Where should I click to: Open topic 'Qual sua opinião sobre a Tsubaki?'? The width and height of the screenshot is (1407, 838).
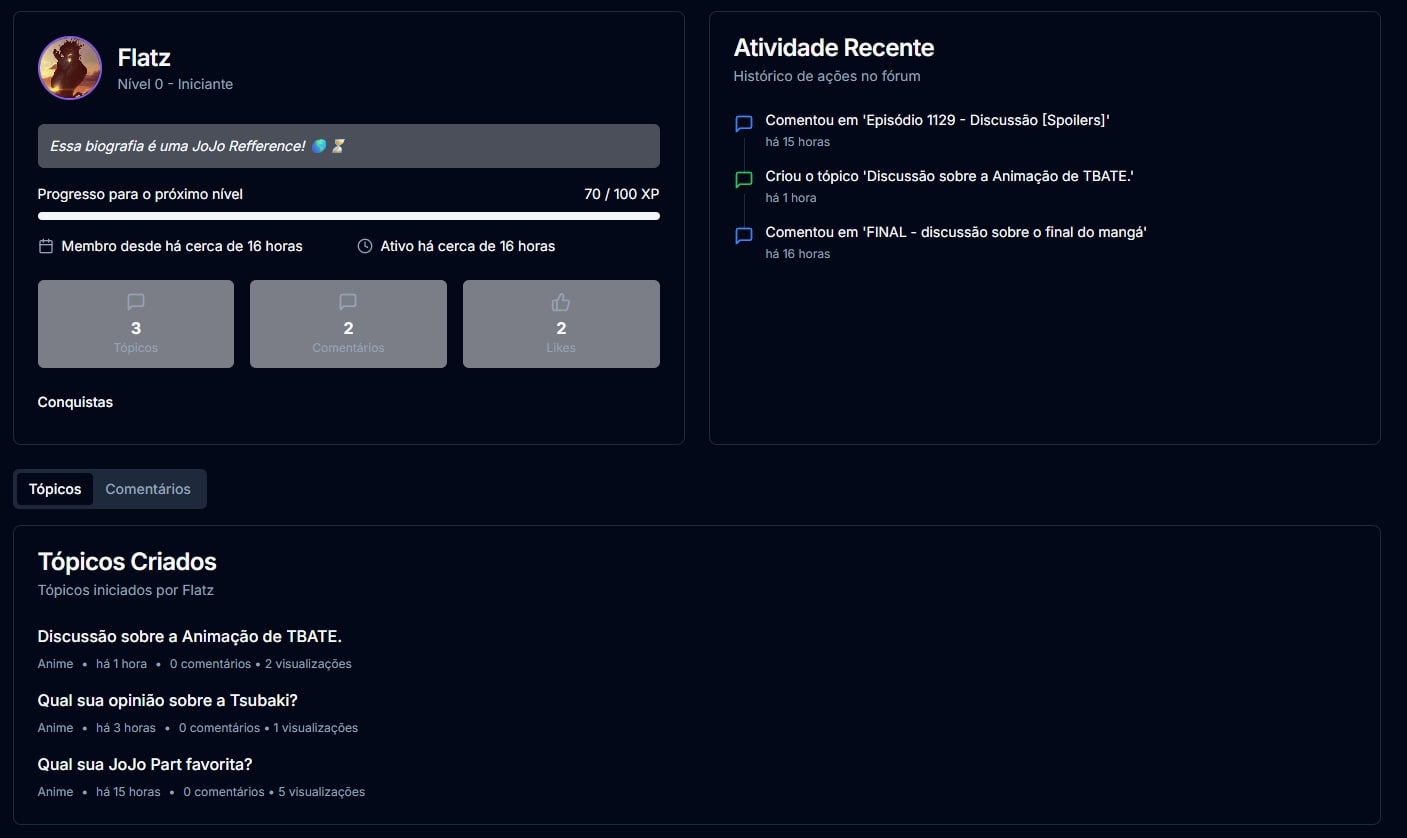click(168, 700)
